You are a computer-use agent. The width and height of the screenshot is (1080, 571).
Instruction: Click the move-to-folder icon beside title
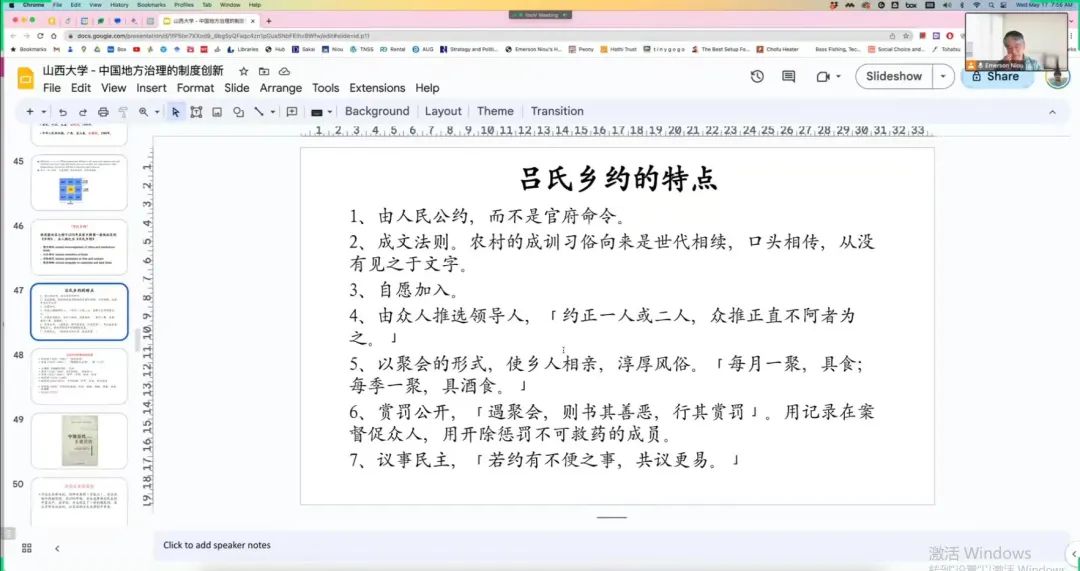click(264, 71)
